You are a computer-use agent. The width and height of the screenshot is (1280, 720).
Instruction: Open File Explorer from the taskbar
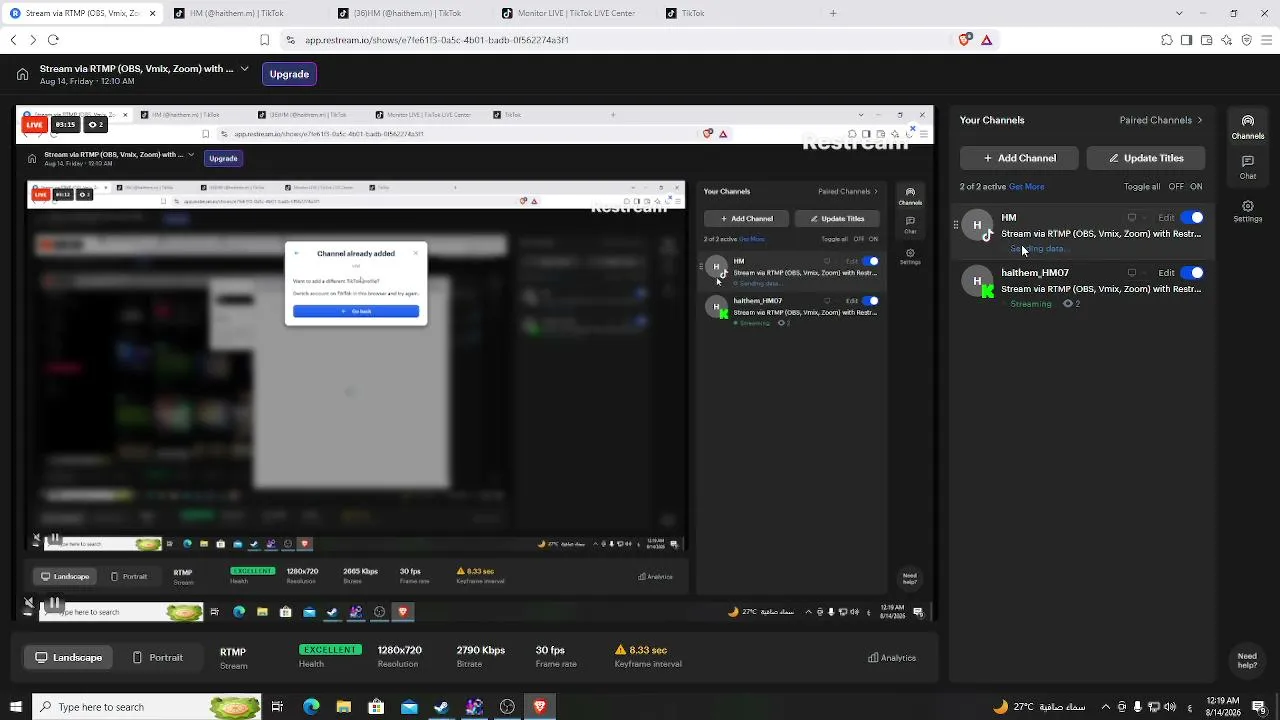pos(343,707)
